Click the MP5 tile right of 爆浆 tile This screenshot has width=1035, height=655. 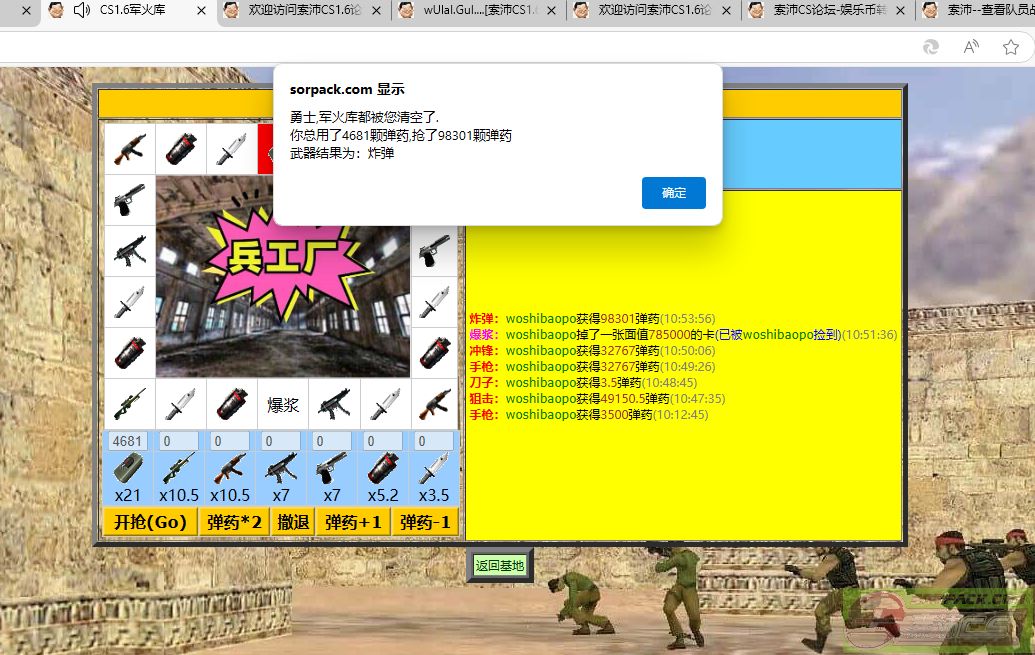point(334,403)
